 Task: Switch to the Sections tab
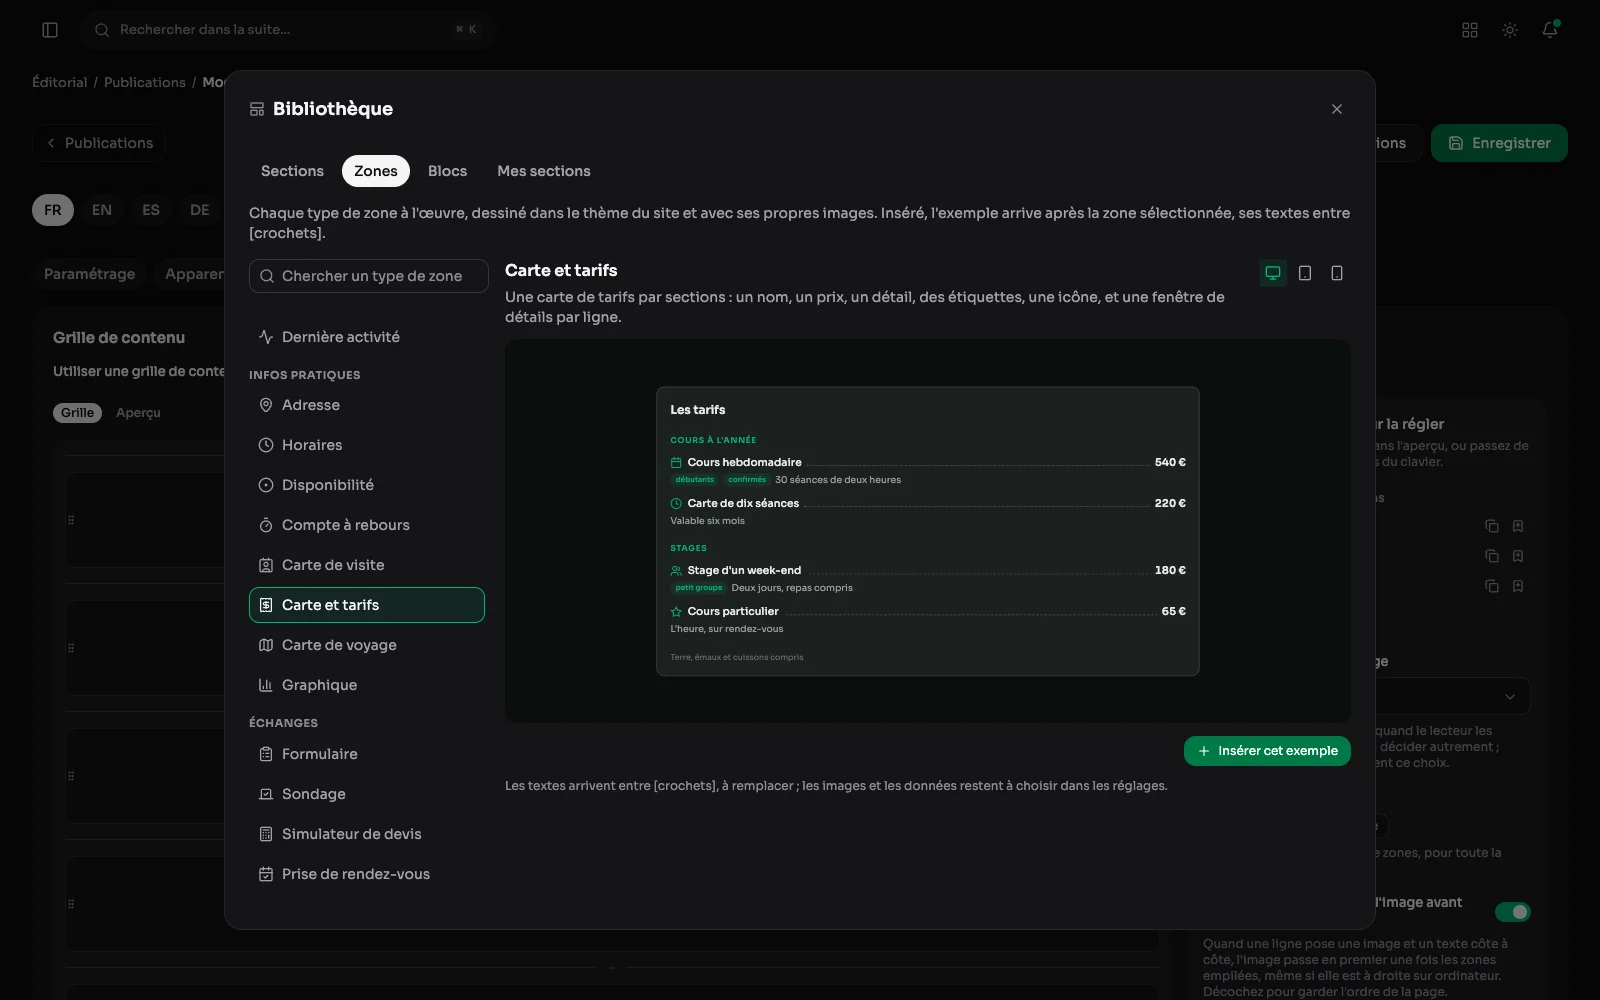click(x=292, y=171)
